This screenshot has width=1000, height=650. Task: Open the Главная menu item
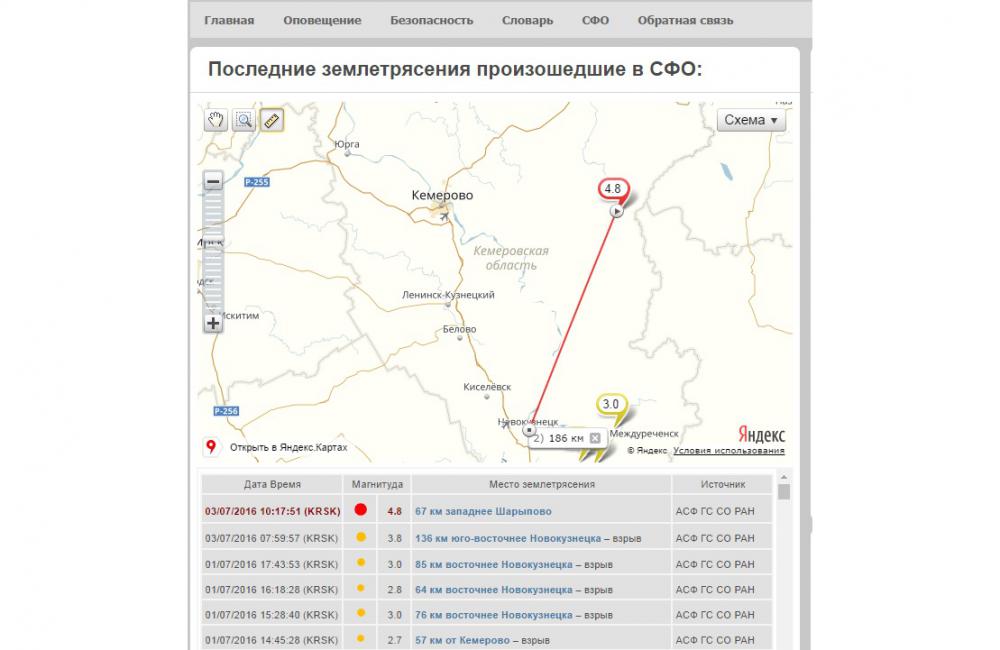pyautogui.click(x=229, y=20)
